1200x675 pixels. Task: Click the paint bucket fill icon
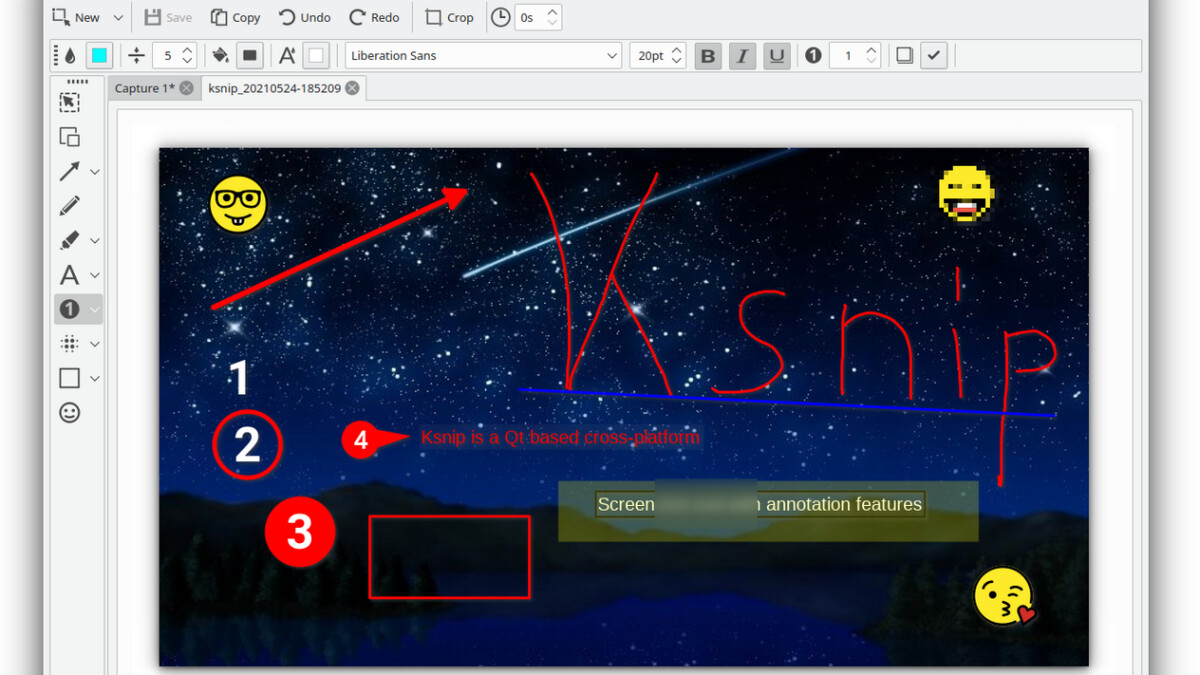pyautogui.click(x=220, y=56)
